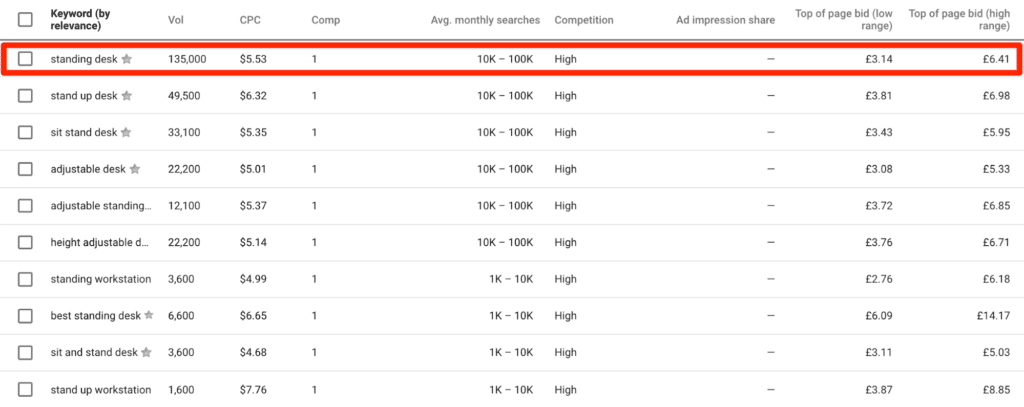The image size is (1024, 407).
Task: Check the 'standing desk' row checkbox
Action: point(25,60)
